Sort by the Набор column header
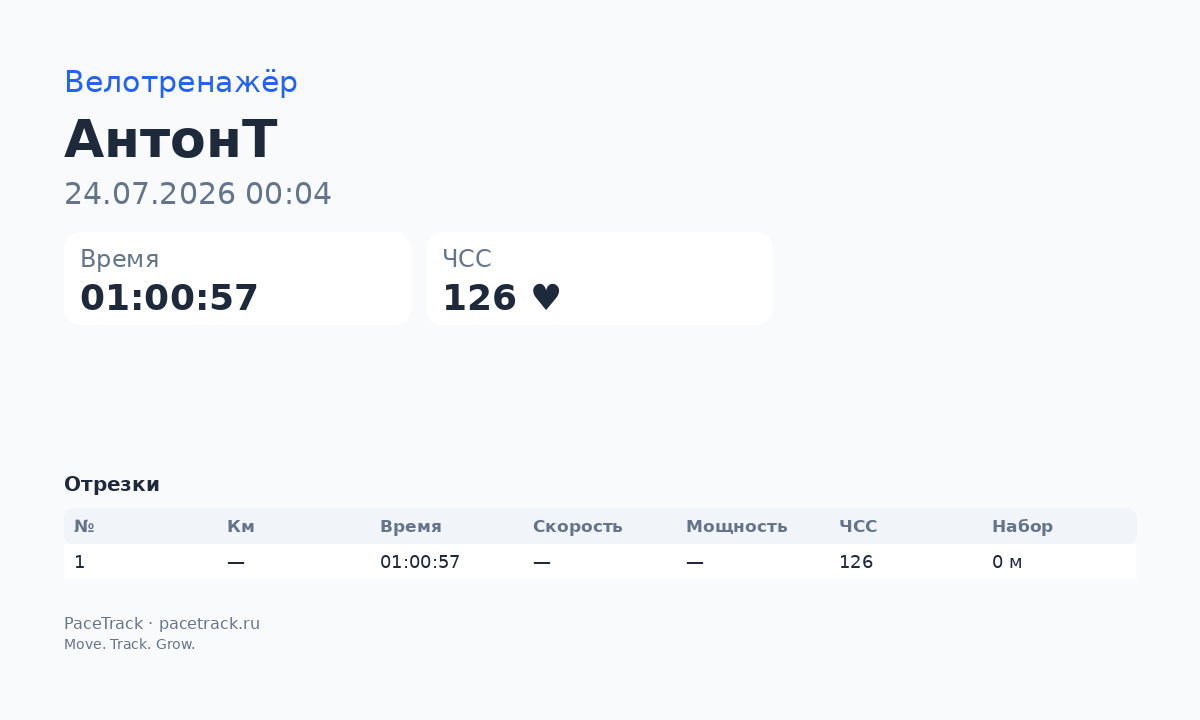This screenshot has height=720, width=1200. (x=1022, y=526)
